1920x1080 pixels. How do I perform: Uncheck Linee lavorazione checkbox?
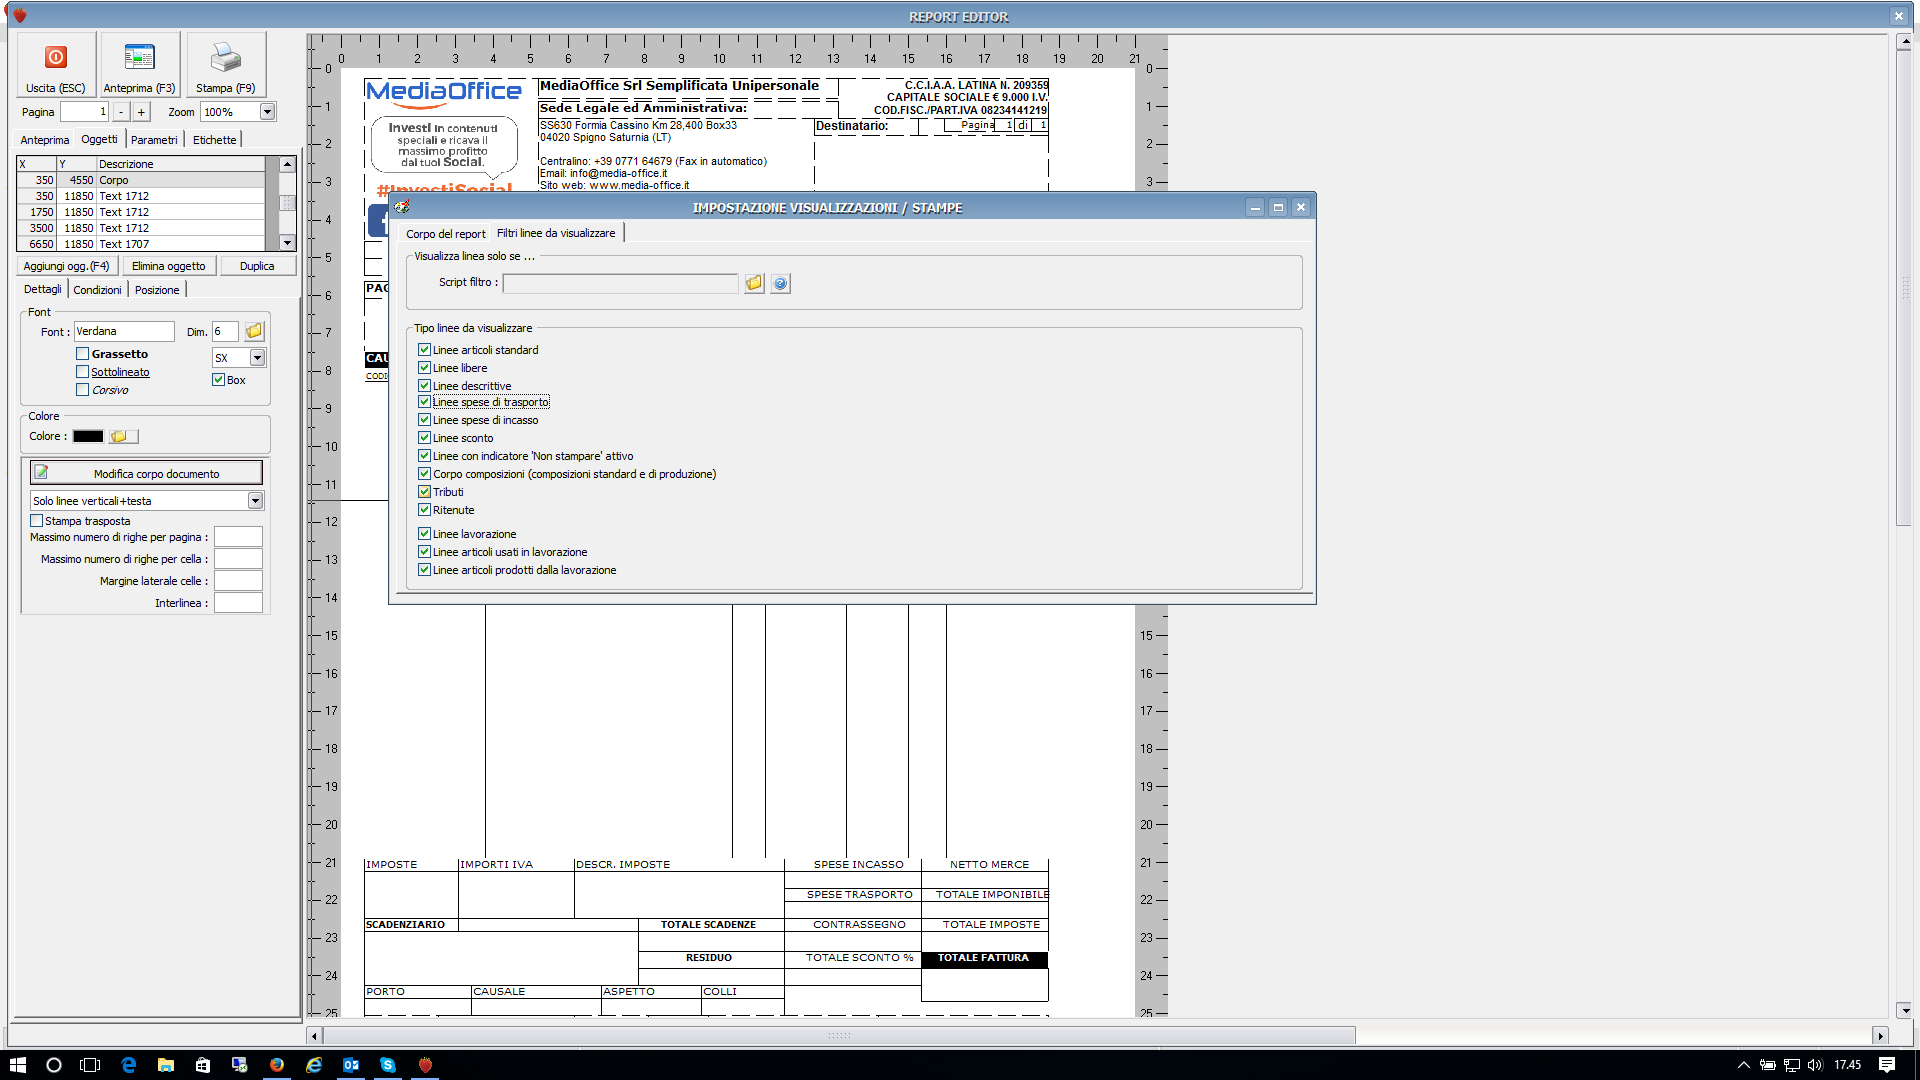coord(424,534)
